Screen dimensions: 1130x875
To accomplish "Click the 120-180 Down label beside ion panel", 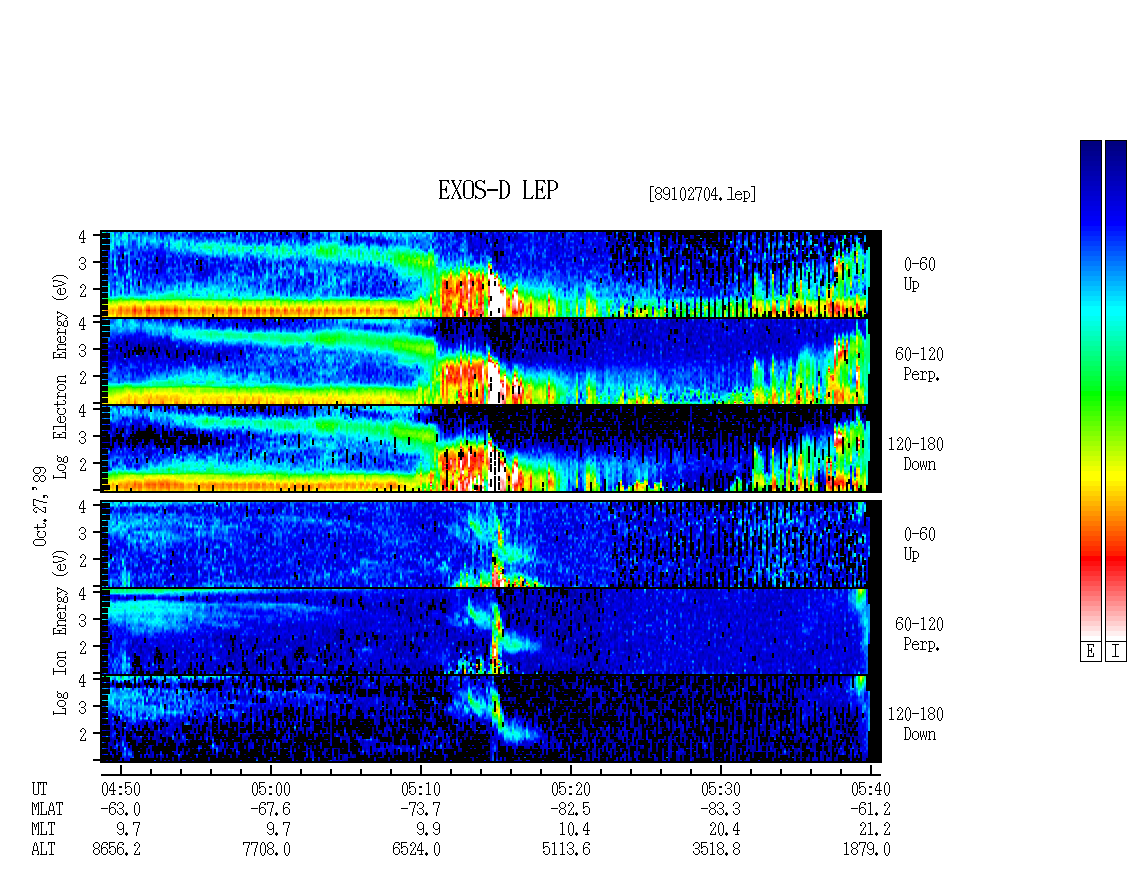I will point(916,724).
